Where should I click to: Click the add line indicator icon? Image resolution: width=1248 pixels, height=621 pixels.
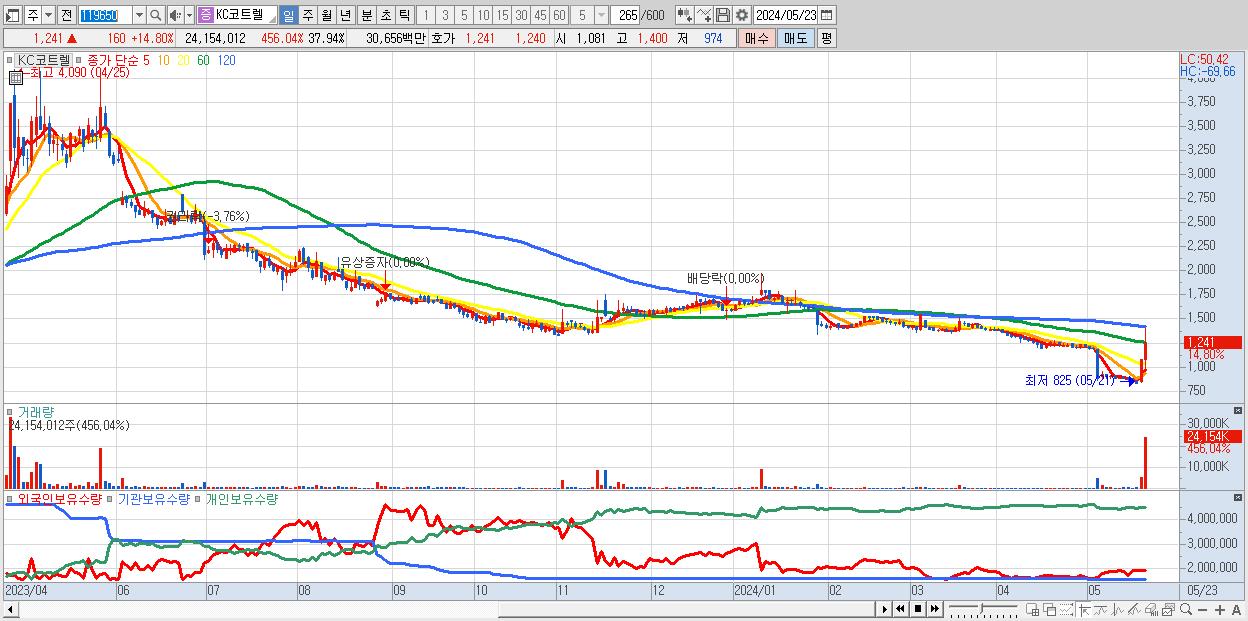point(703,15)
